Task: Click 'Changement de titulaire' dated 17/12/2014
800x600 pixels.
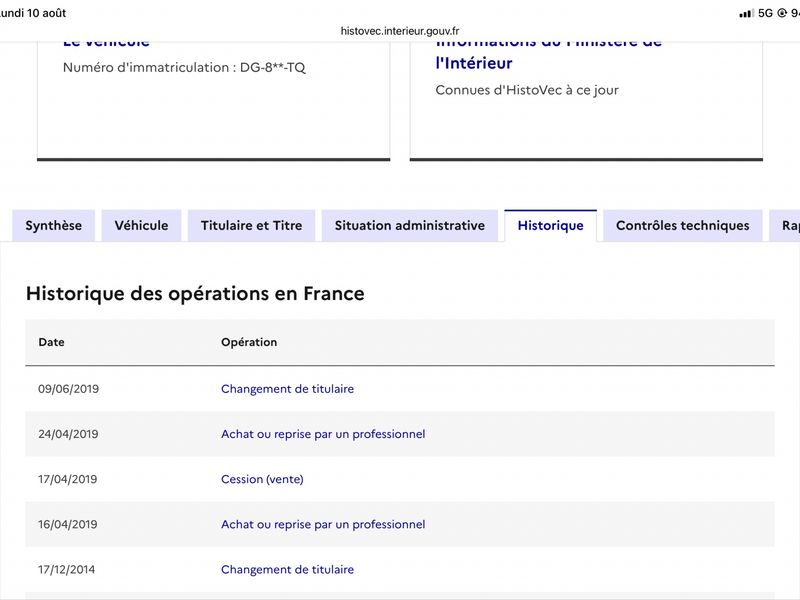Action: tap(287, 569)
